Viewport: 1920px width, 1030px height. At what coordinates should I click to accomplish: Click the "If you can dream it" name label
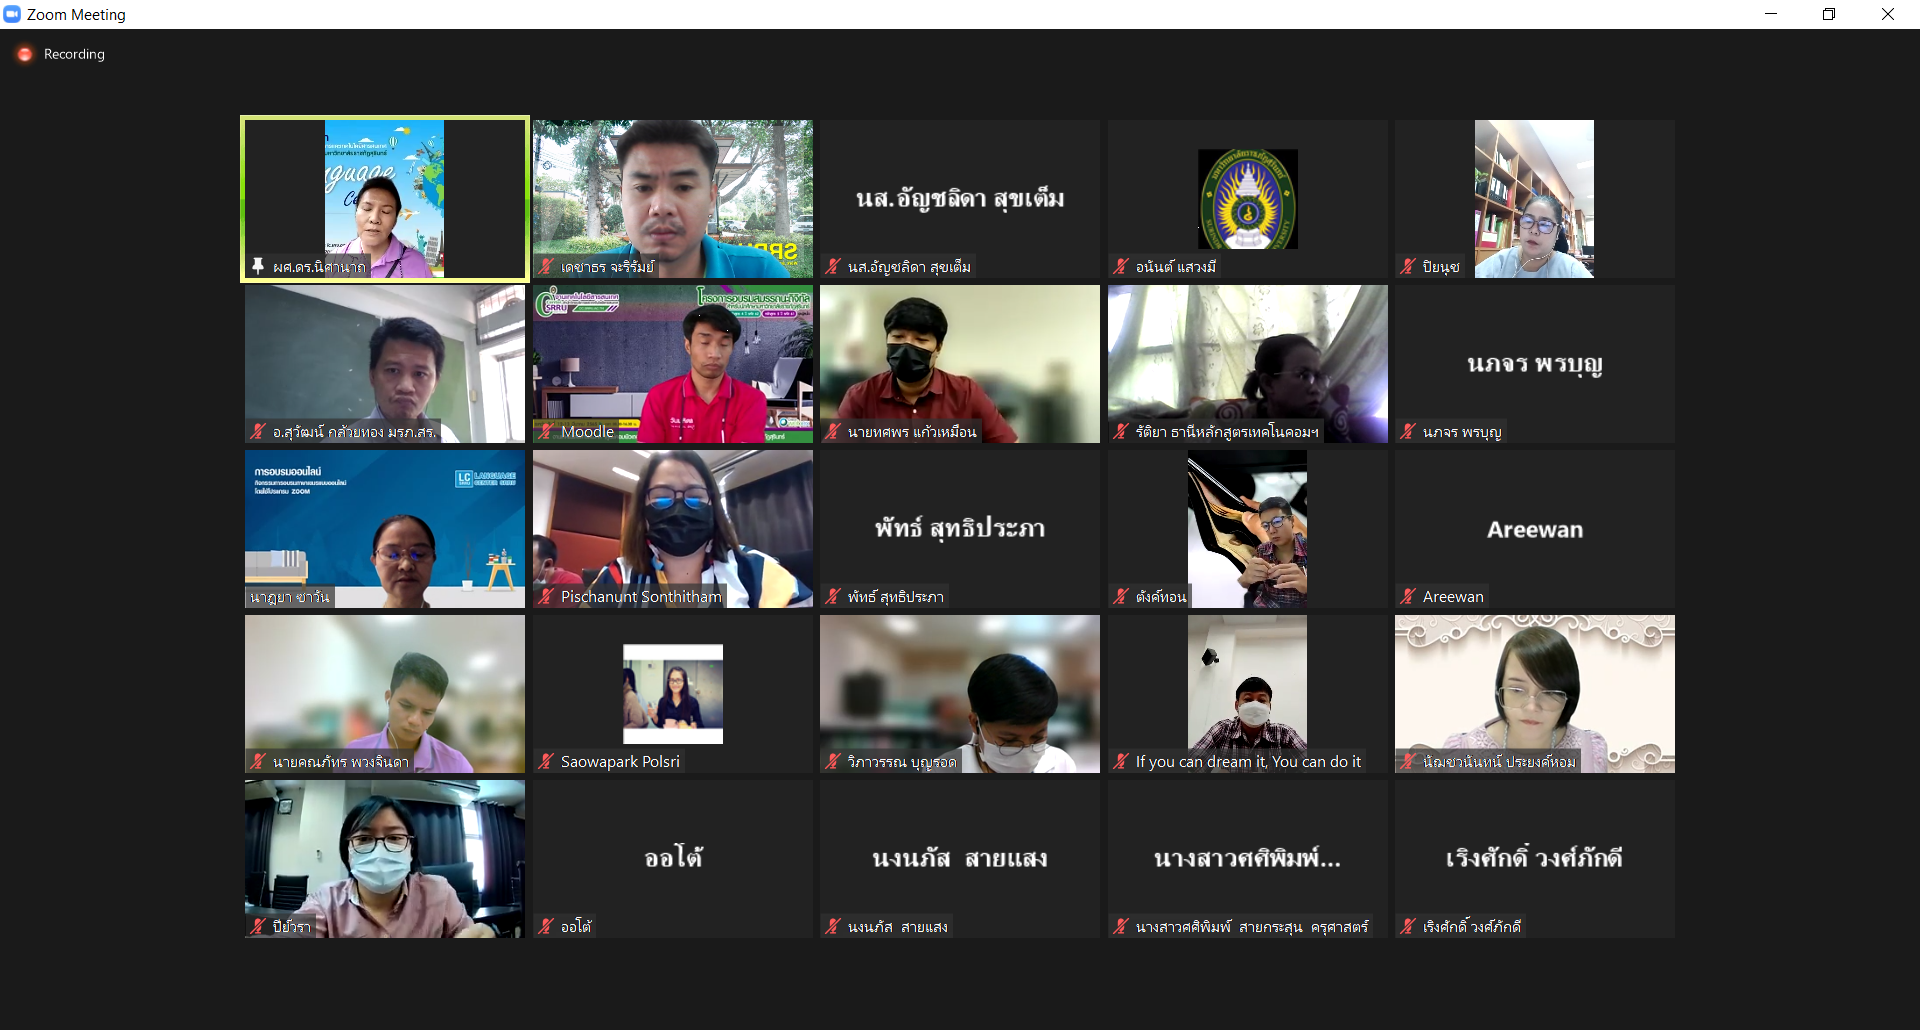pyautogui.click(x=1247, y=761)
